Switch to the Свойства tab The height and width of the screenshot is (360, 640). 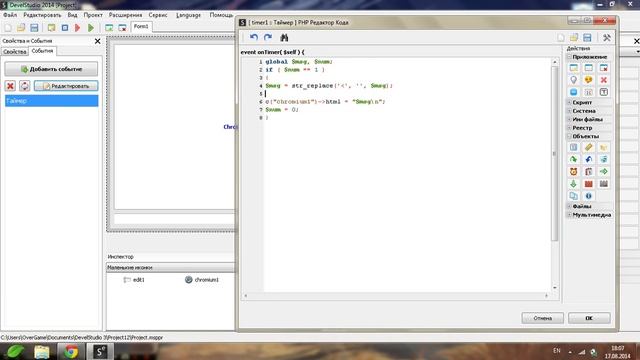(15, 52)
